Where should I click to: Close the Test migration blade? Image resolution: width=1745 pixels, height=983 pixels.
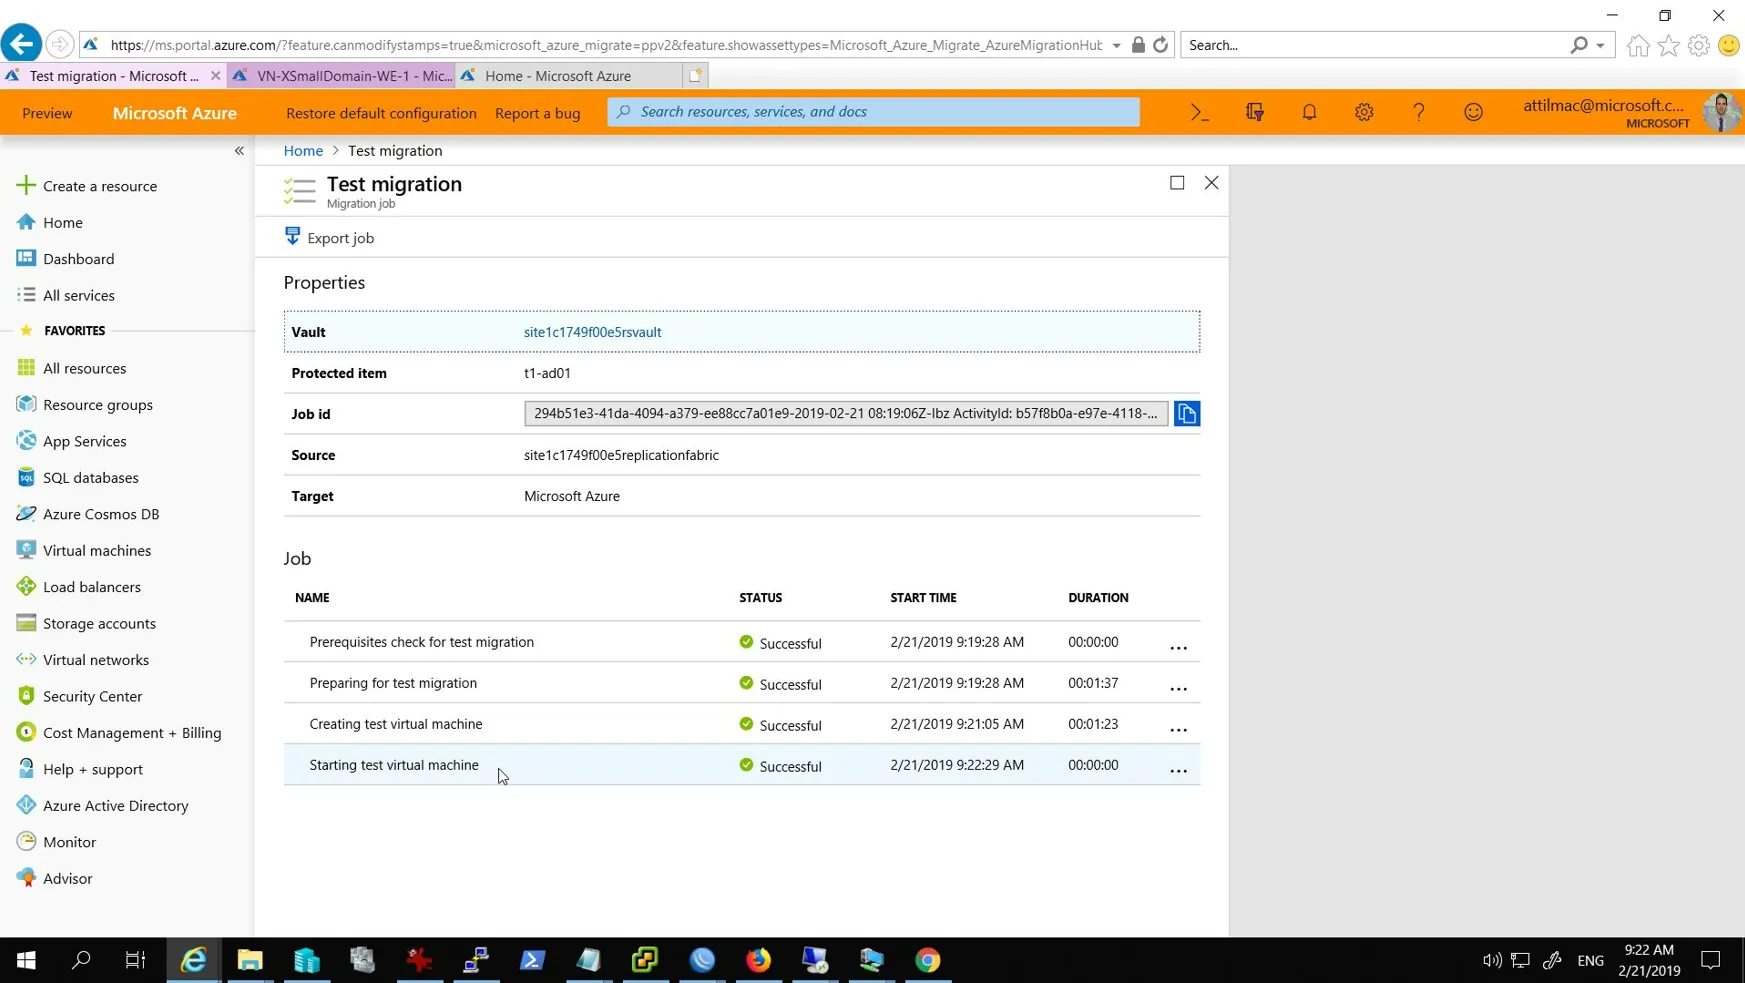[x=1212, y=183]
